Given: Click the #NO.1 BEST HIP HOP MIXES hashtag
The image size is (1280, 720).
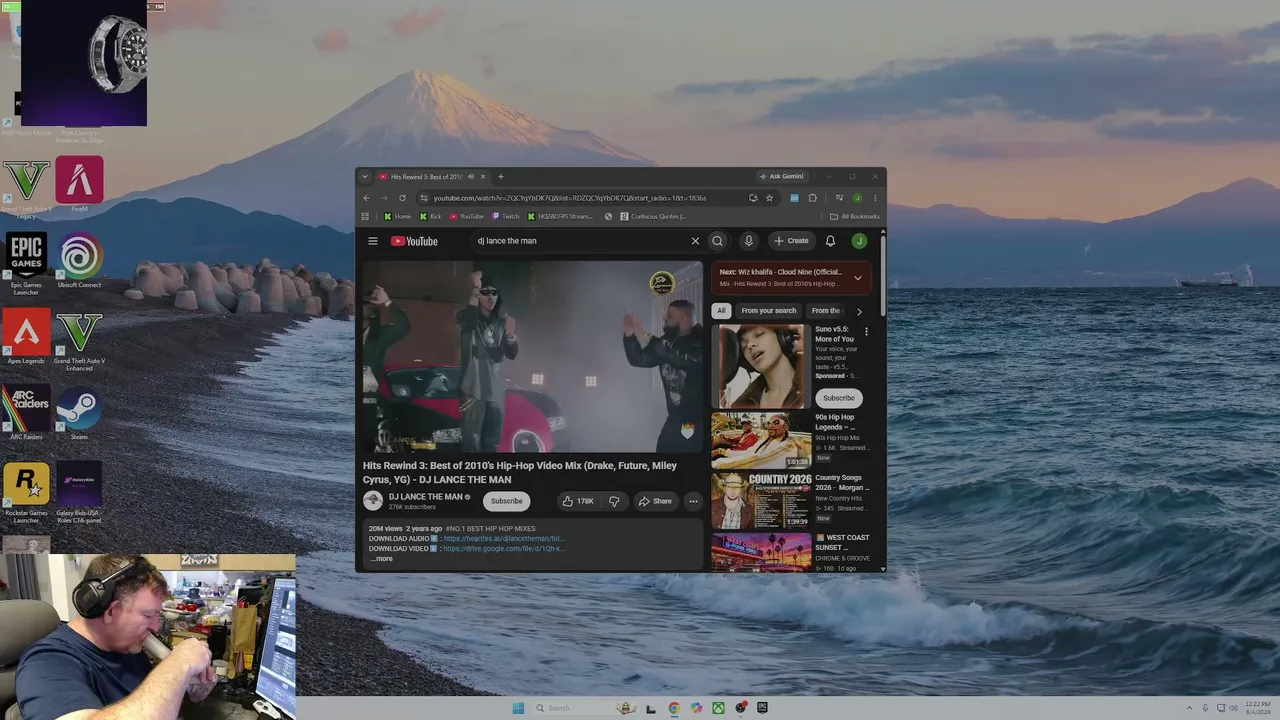Looking at the screenshot, I should pyautogui.click(x=491, y=529).
